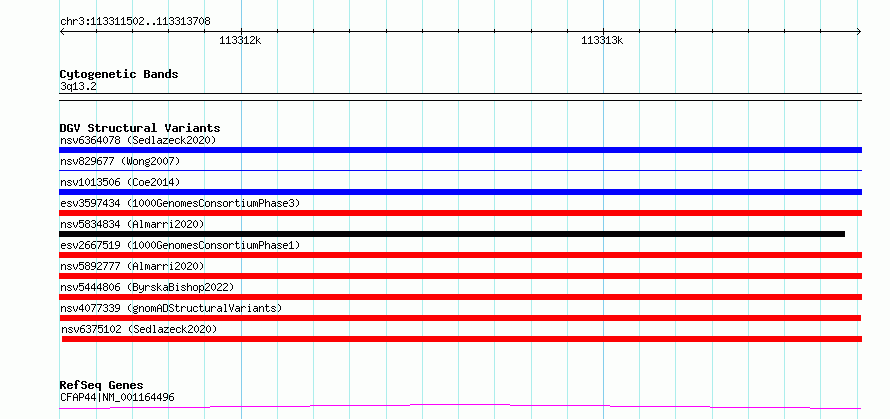
Task: Click the nsv5834834 (Almarri2020) label
Action: click(x=132, y=224)
